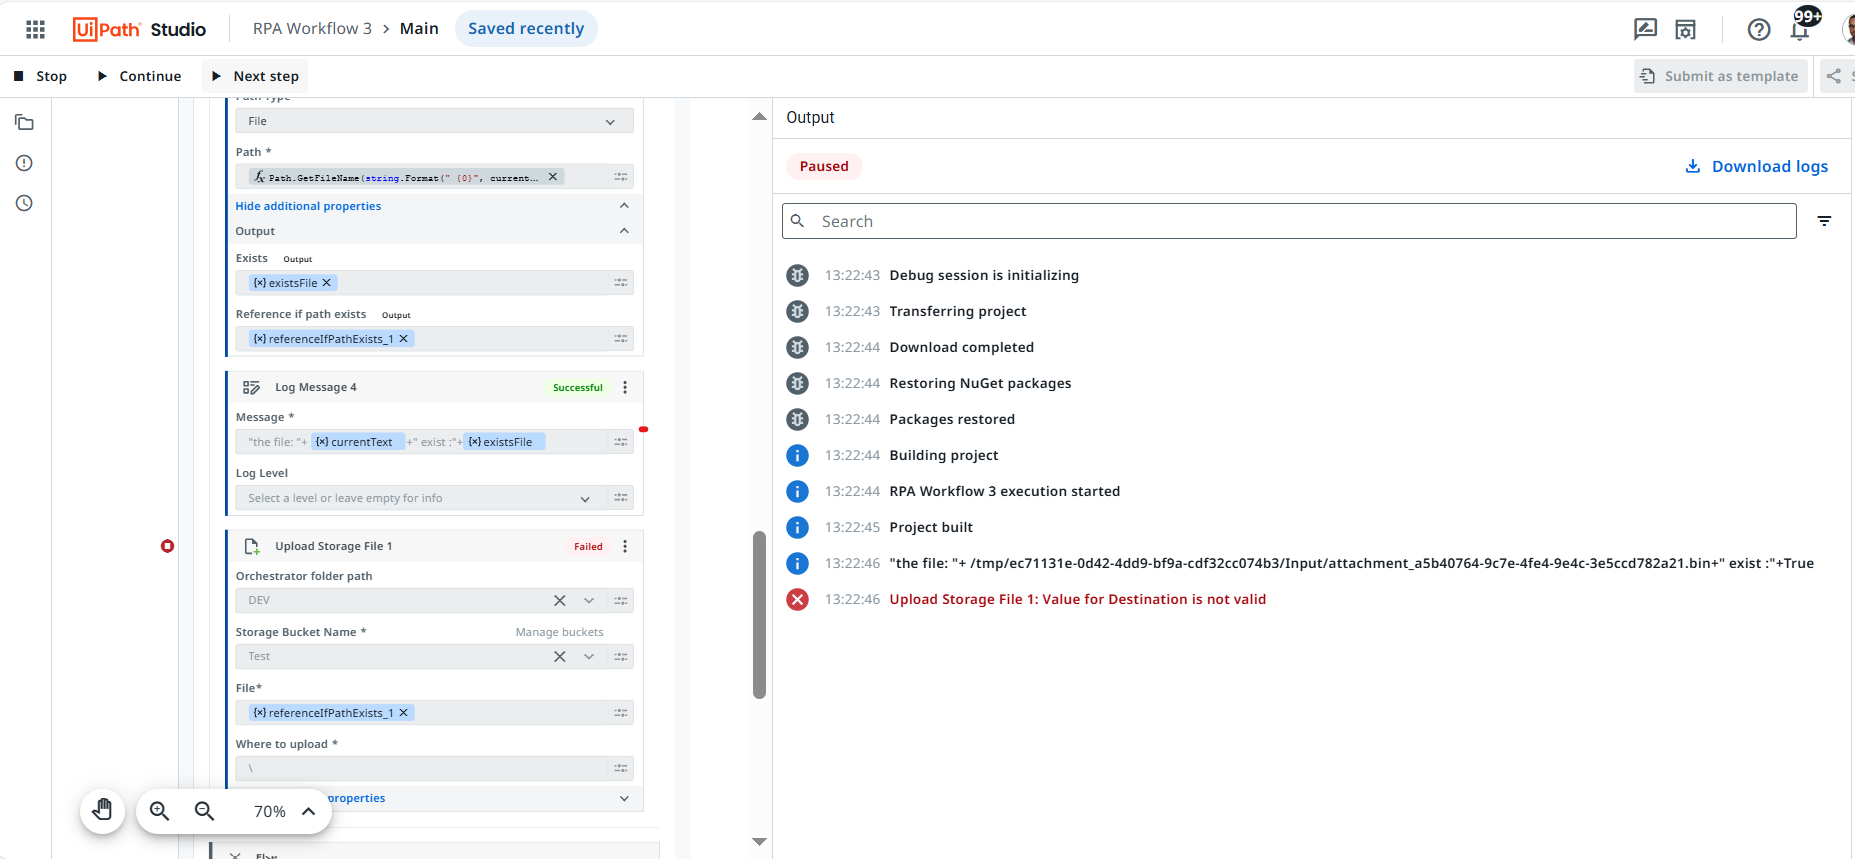Continue the paused execution
The width and height of the screenshot is (1855, 859).
(x=139, y=76)
